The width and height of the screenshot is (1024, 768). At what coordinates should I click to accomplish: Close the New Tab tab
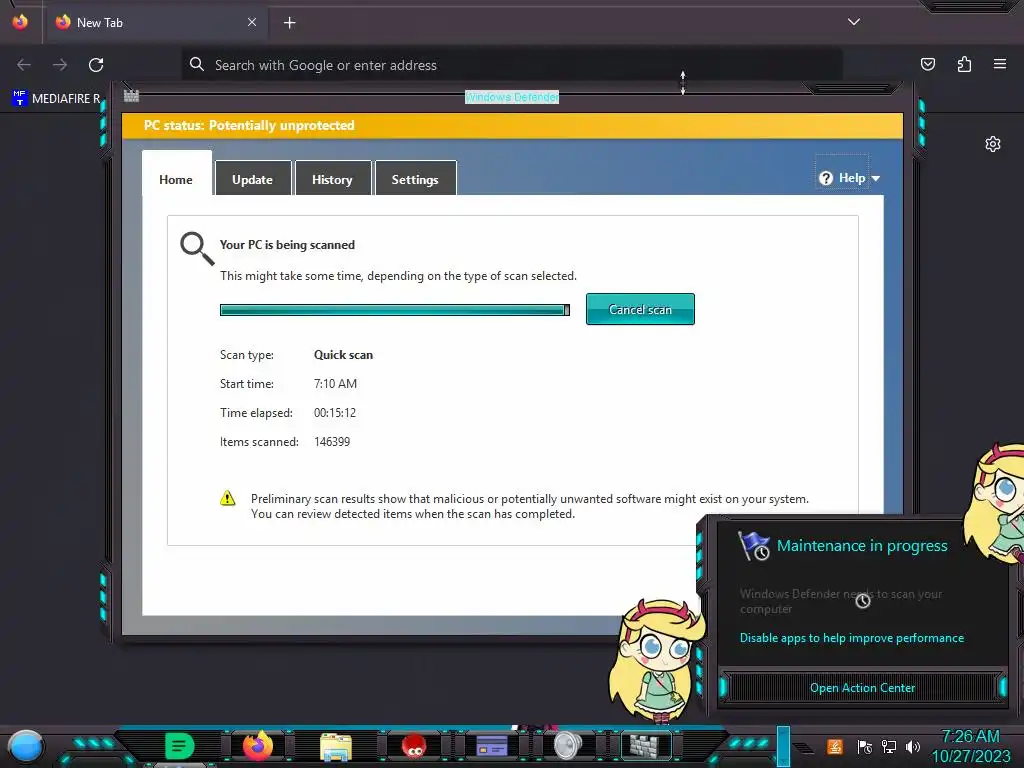(x=252, y=22)
